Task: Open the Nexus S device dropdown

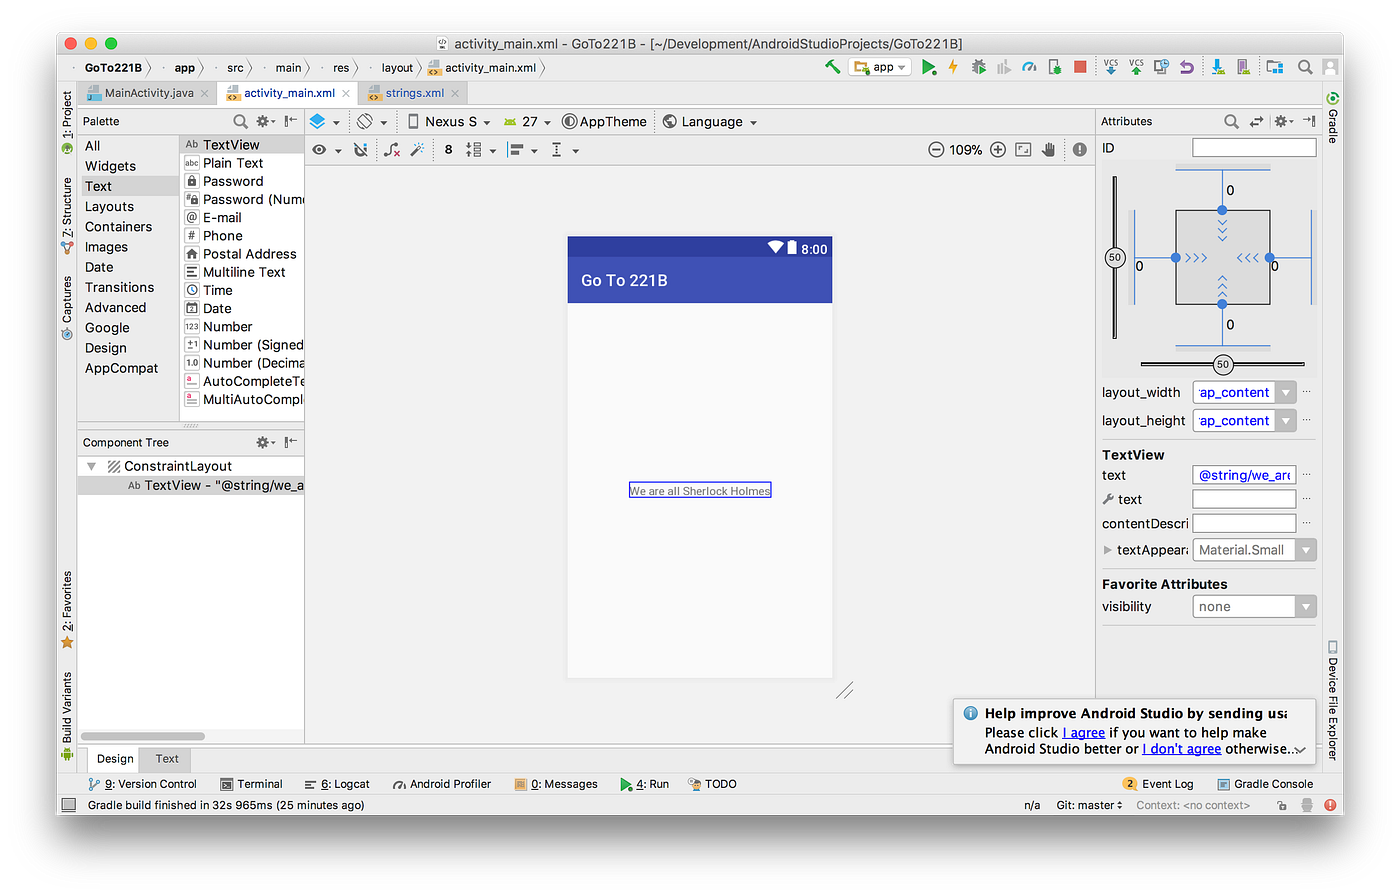Action: [448, 121]
